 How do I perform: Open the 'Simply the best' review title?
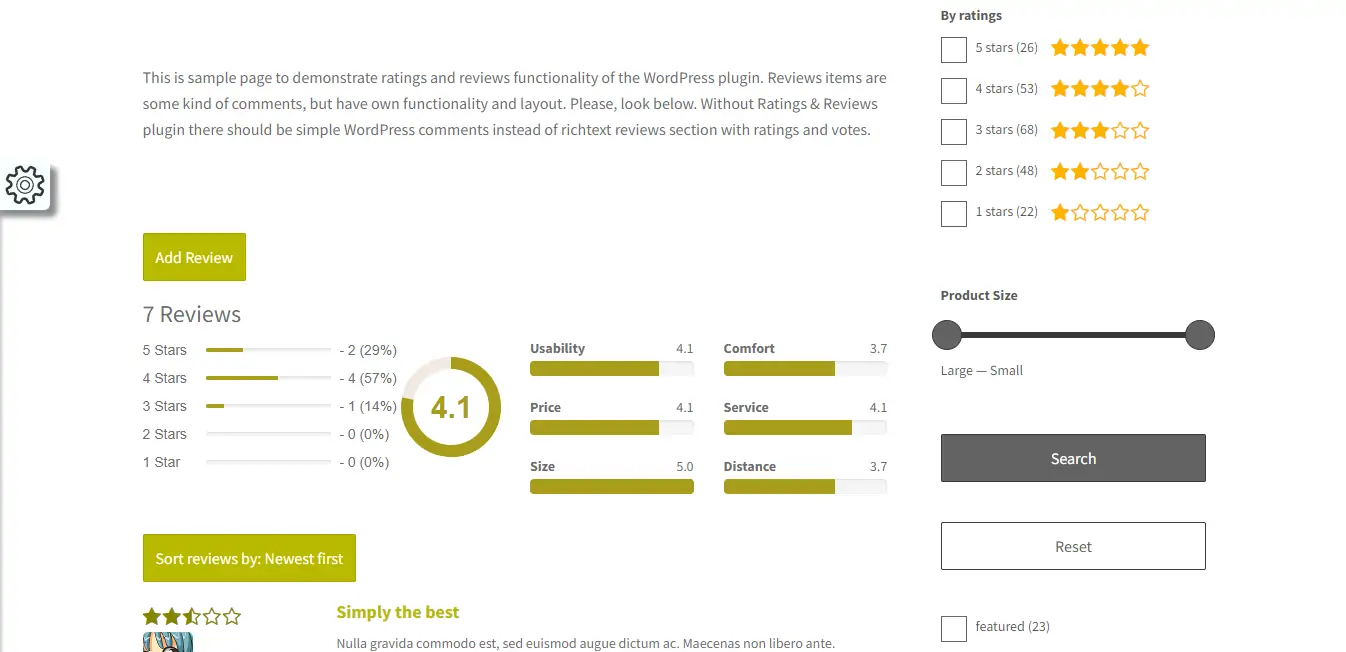397,612
